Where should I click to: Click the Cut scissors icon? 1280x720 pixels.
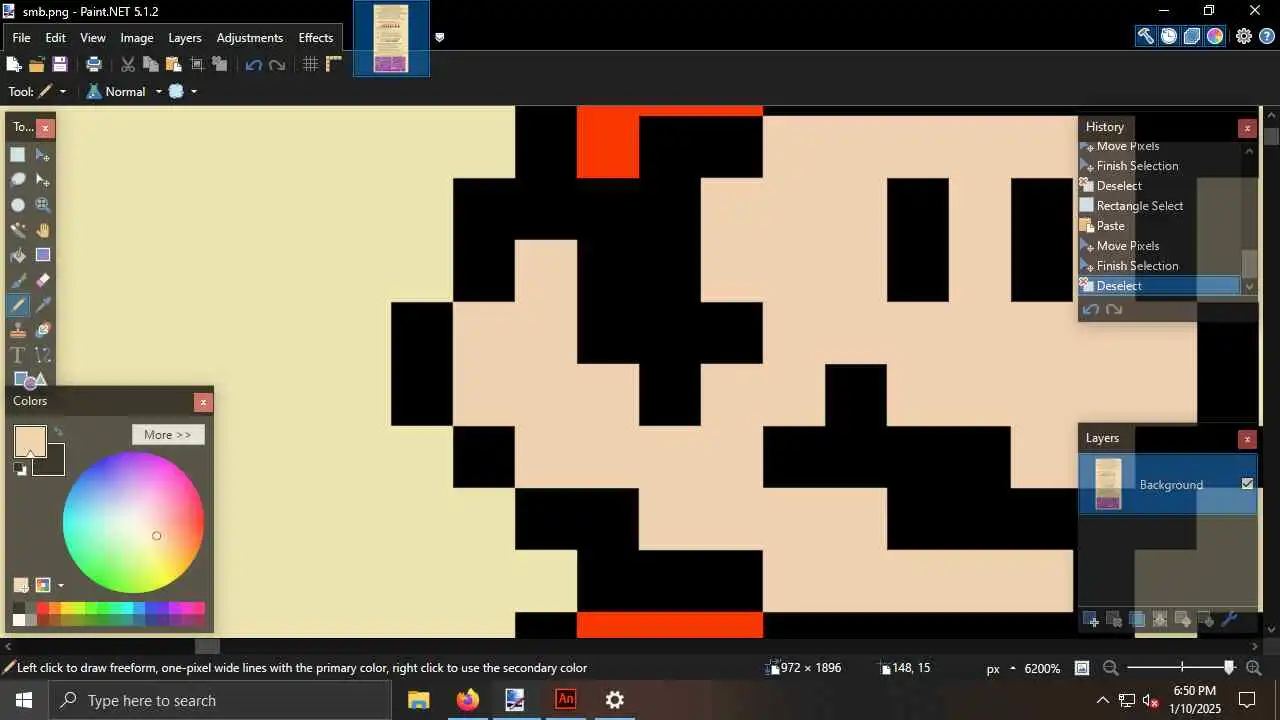(128, 64)
